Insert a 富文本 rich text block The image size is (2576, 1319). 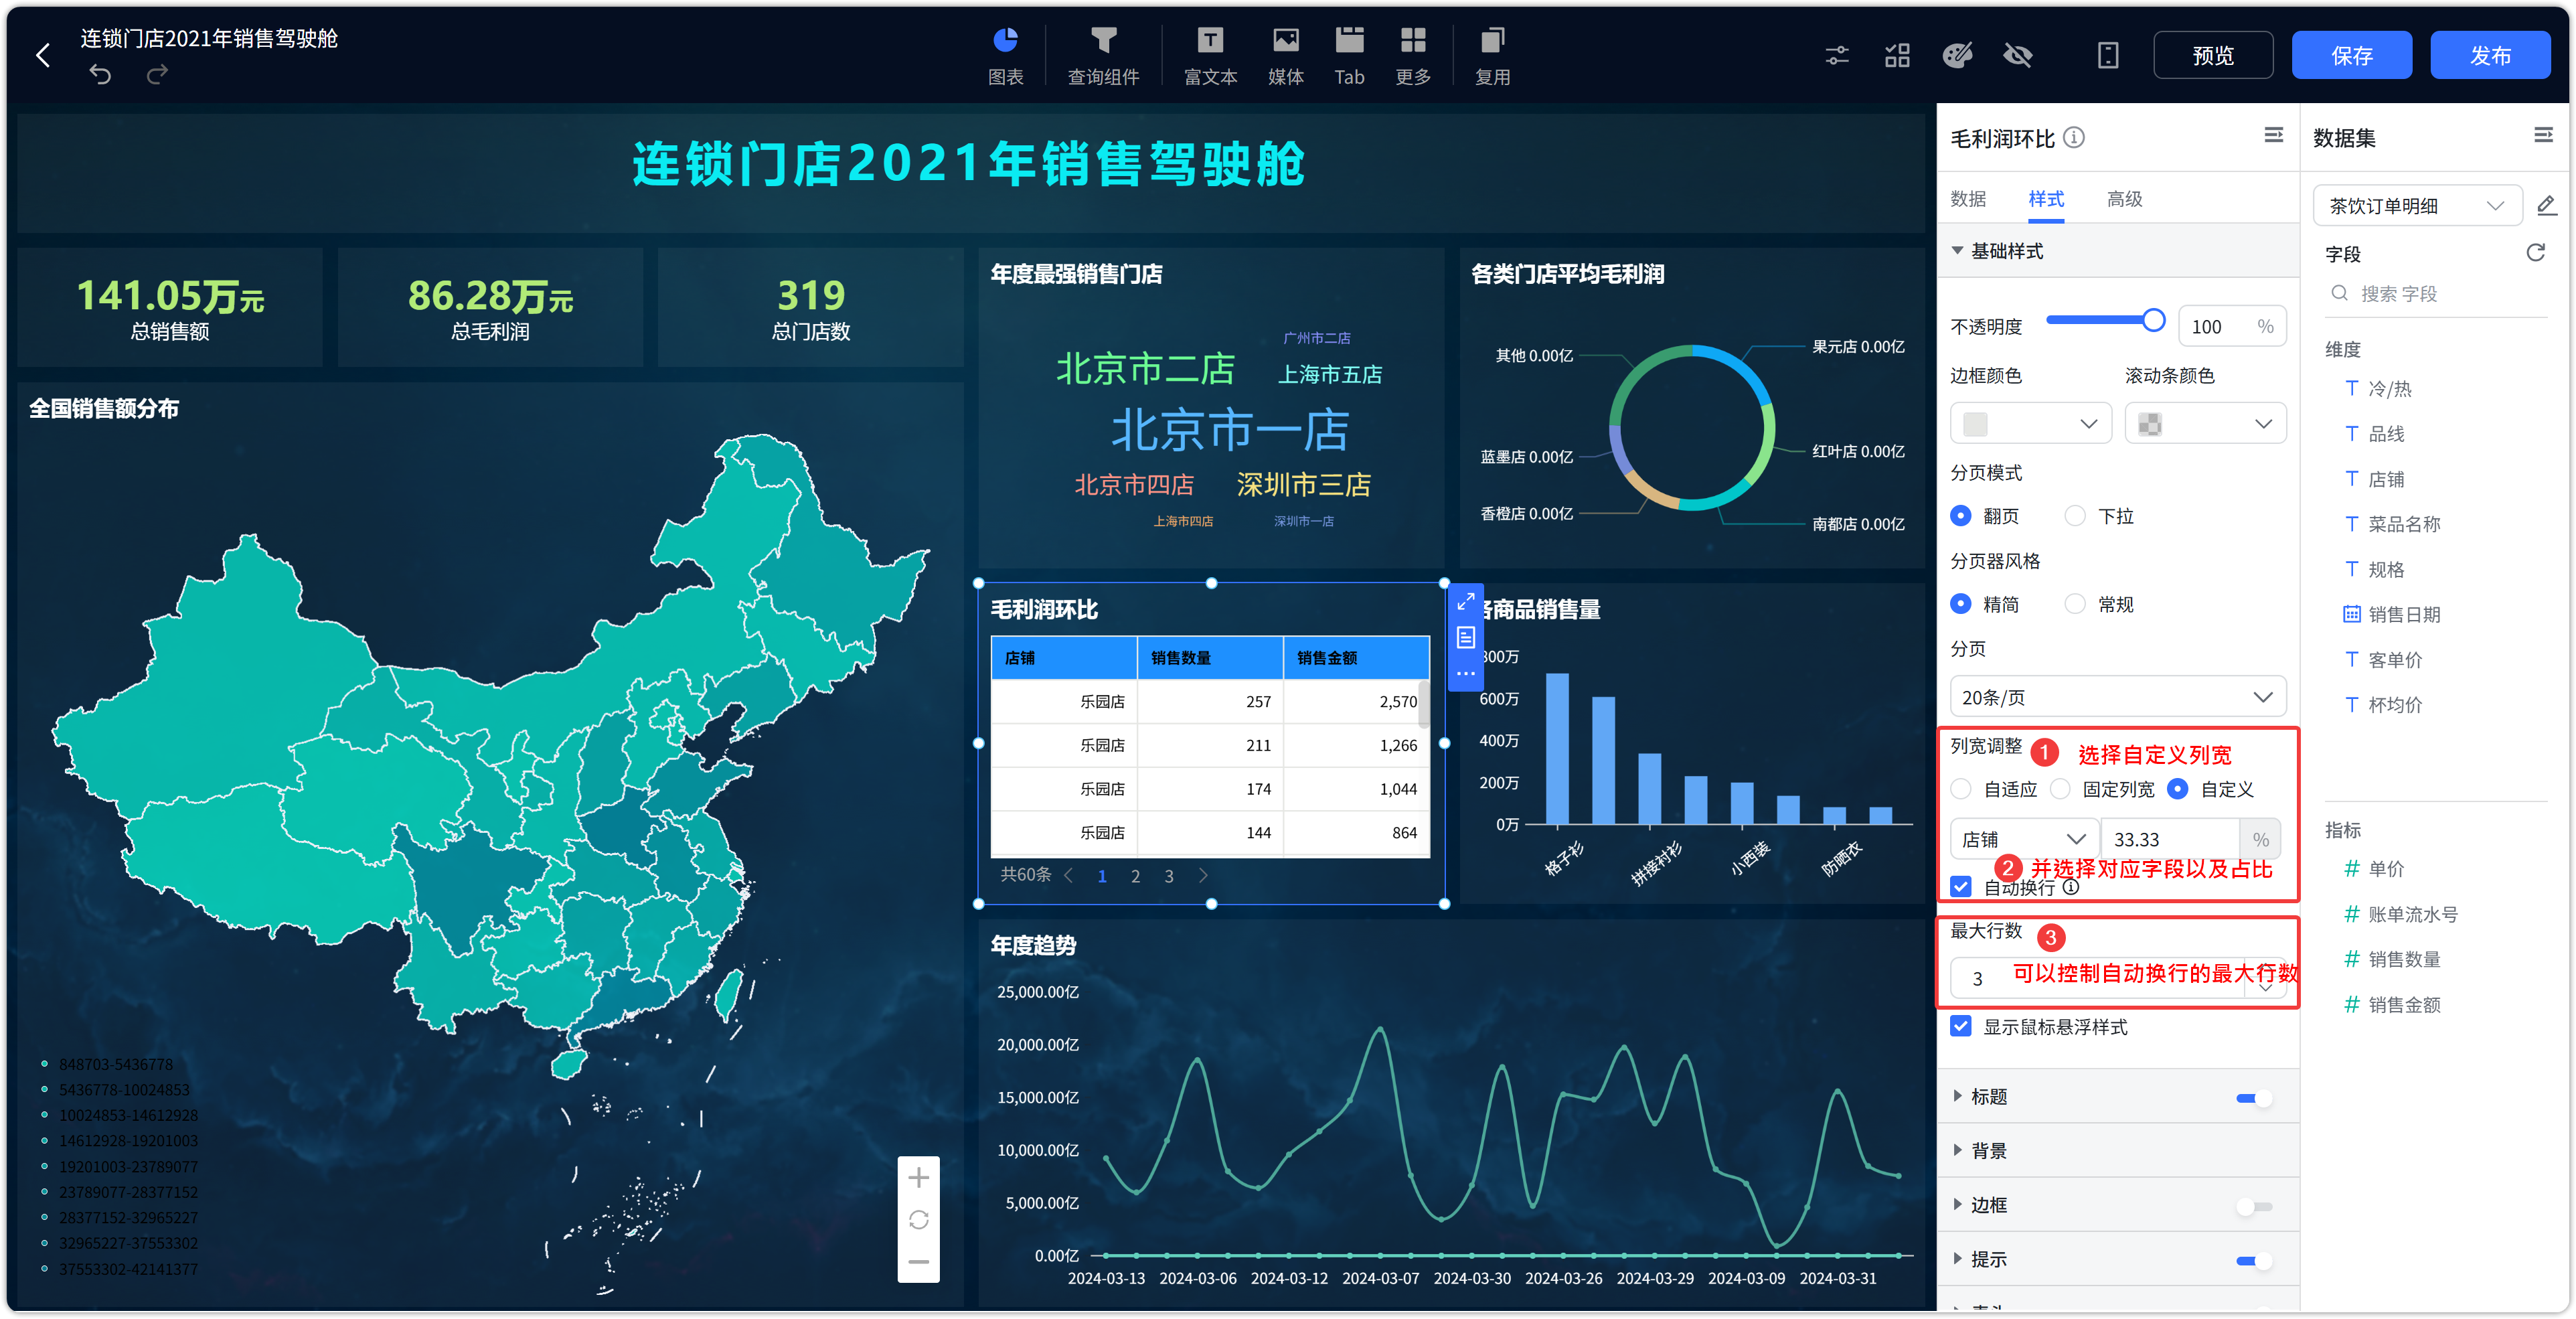pos(1210,56)
